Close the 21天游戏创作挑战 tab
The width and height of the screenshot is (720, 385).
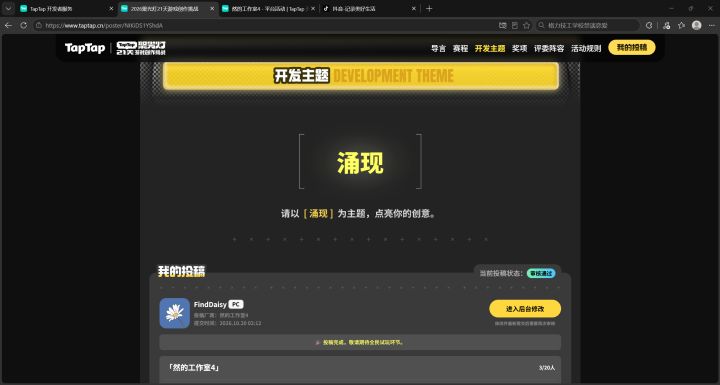pyautogui.click(x=212, y=9)
